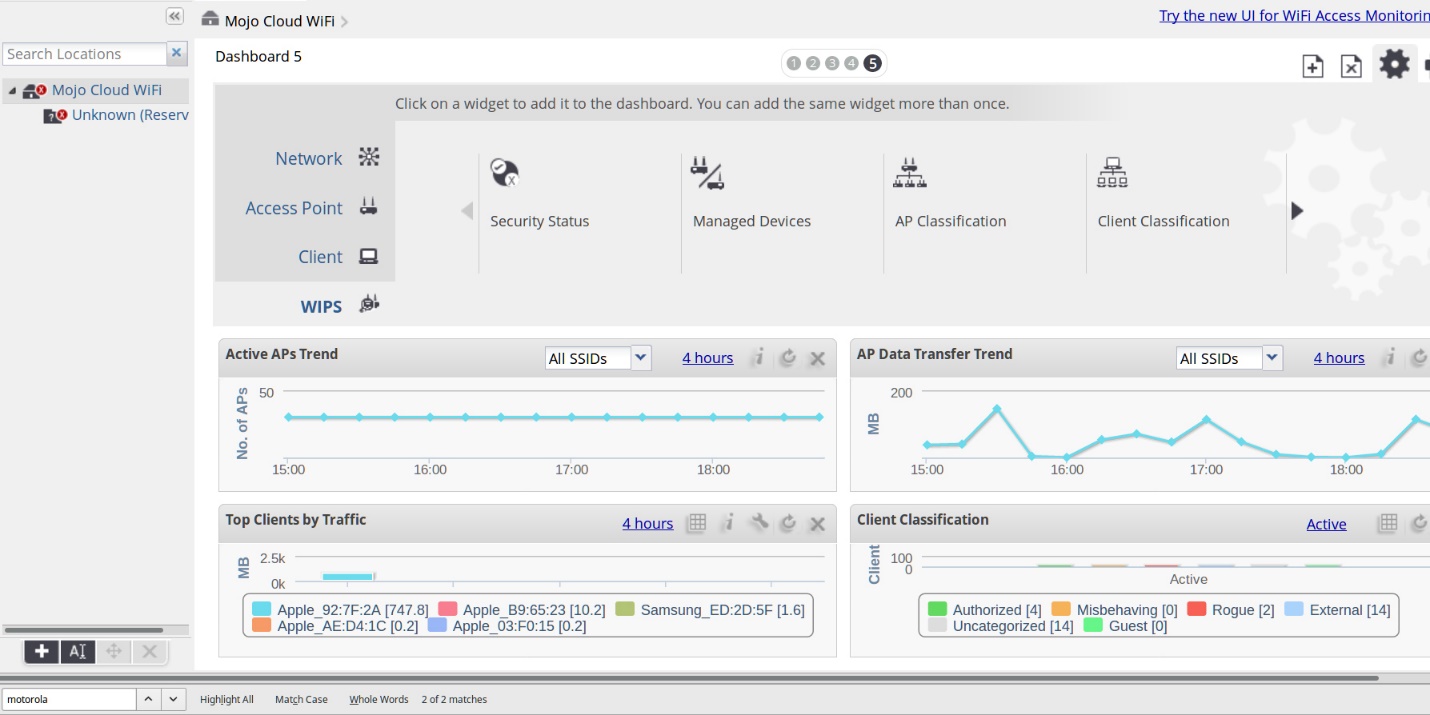1430x715 pixels.
Task: Change Active APs Trend duration via 4 hours link
Action: [x=707, y=357]
